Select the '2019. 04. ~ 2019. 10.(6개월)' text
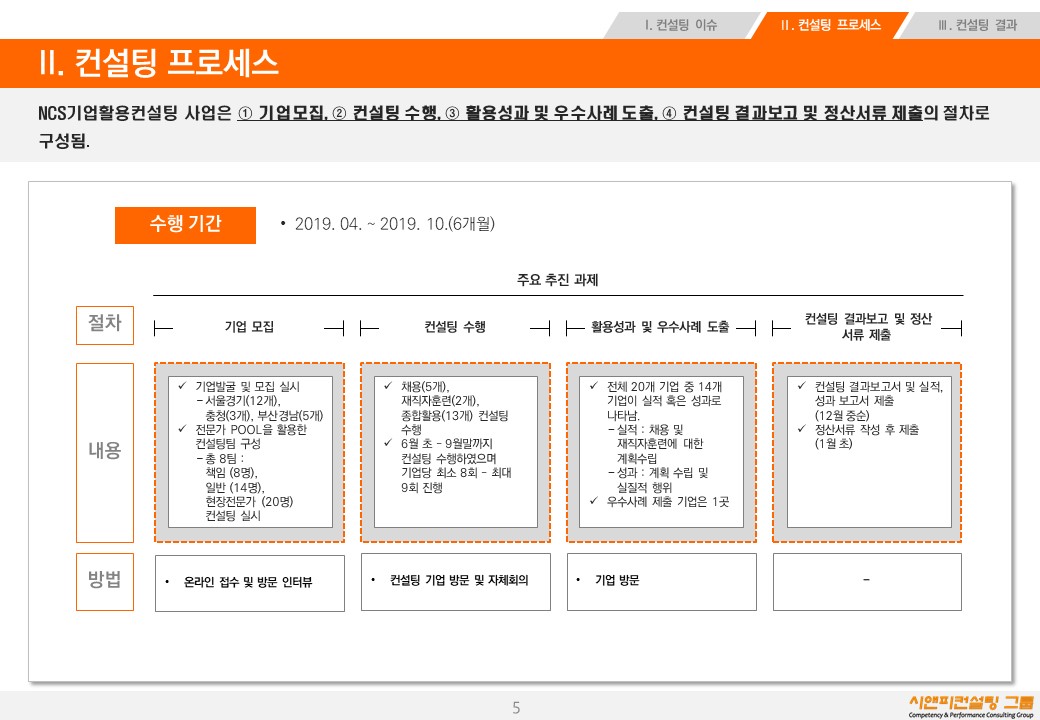 coord(395,224)
